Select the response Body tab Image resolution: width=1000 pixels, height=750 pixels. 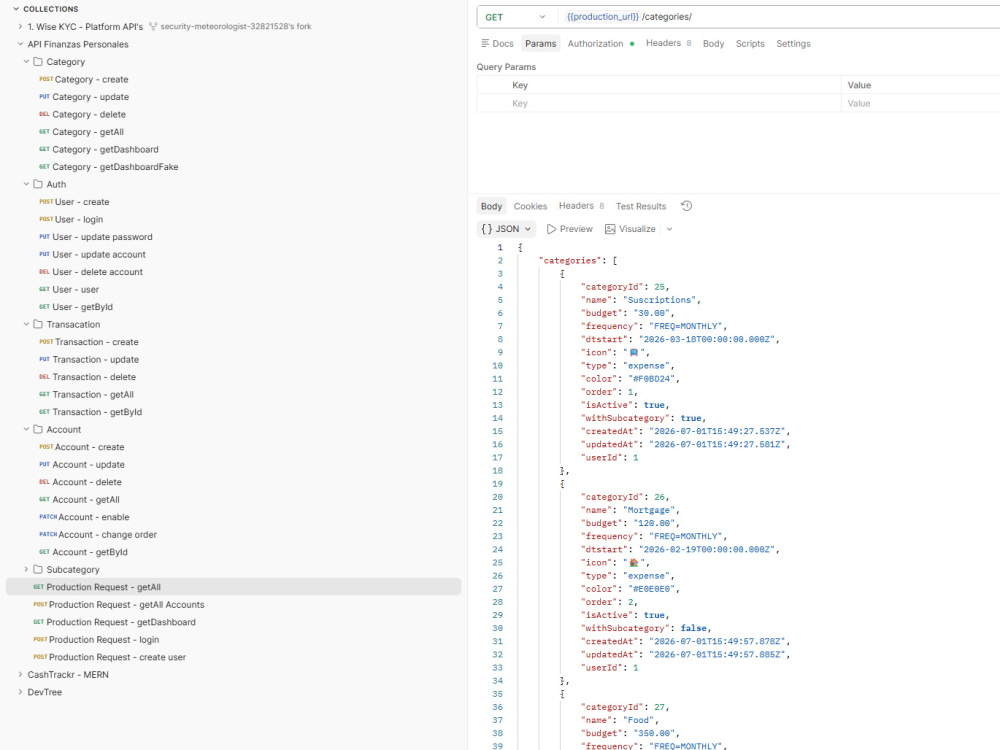coord(491,206)
